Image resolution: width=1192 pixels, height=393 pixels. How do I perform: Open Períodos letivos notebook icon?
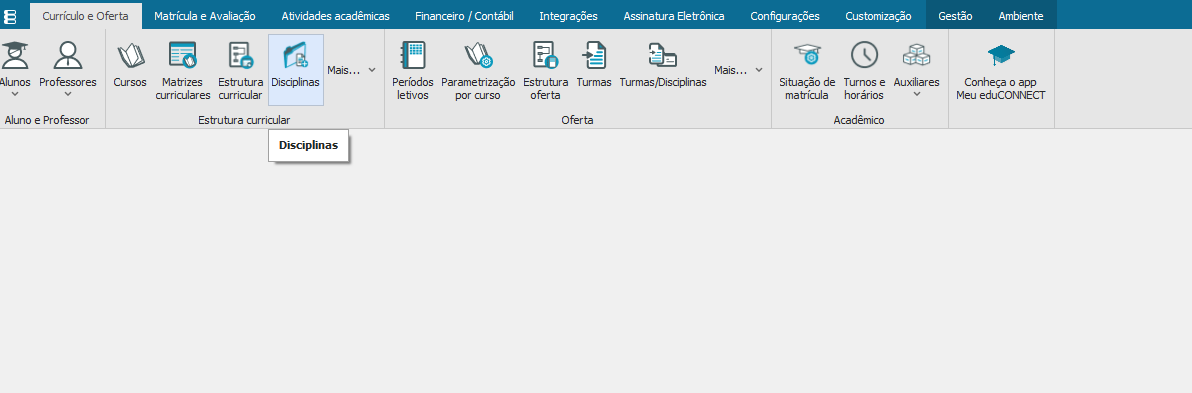[x=413, y=55]
